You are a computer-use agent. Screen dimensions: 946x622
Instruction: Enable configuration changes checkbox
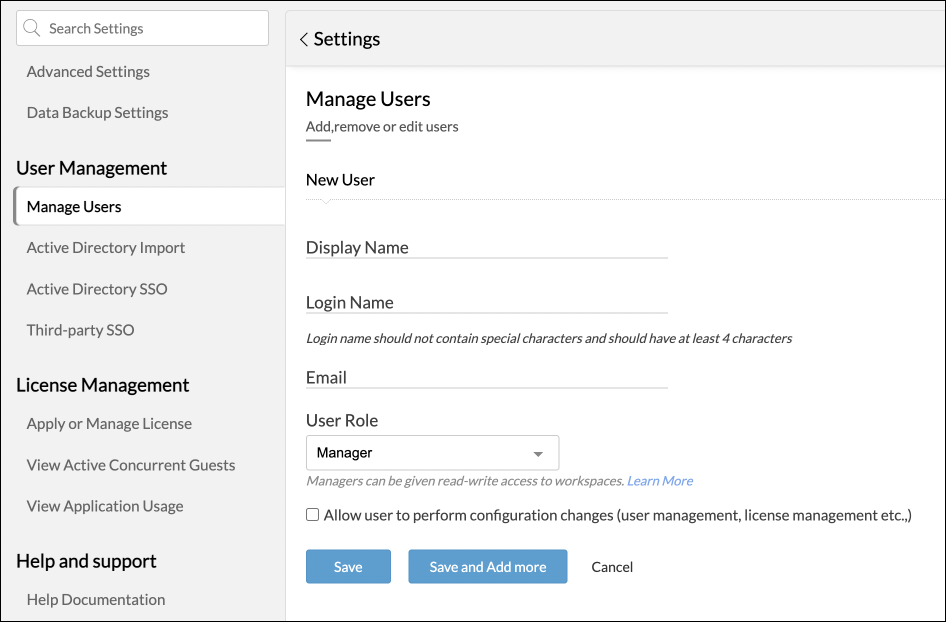point(313,515)
